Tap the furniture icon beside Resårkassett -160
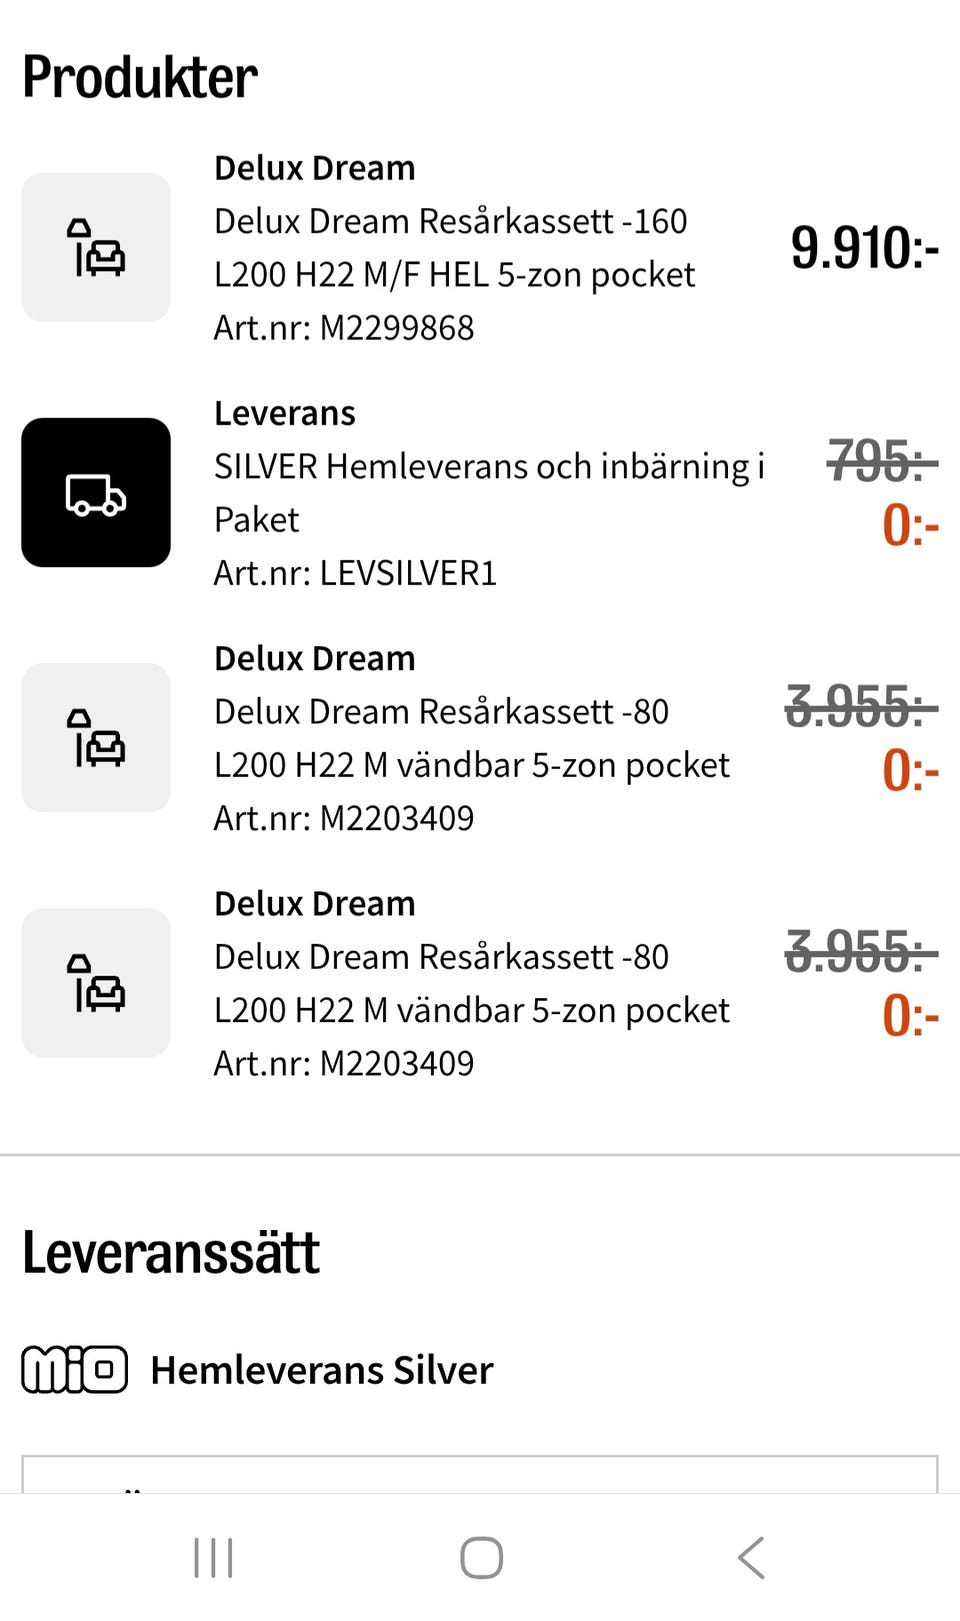This screenshot has height=1621, width=960. click(96, 247)
